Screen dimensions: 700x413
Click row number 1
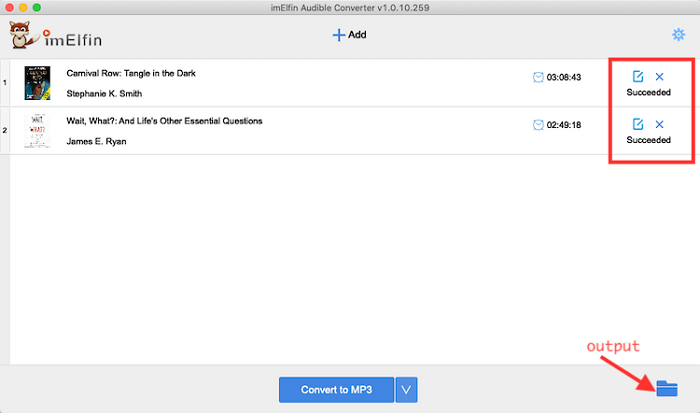5,83
